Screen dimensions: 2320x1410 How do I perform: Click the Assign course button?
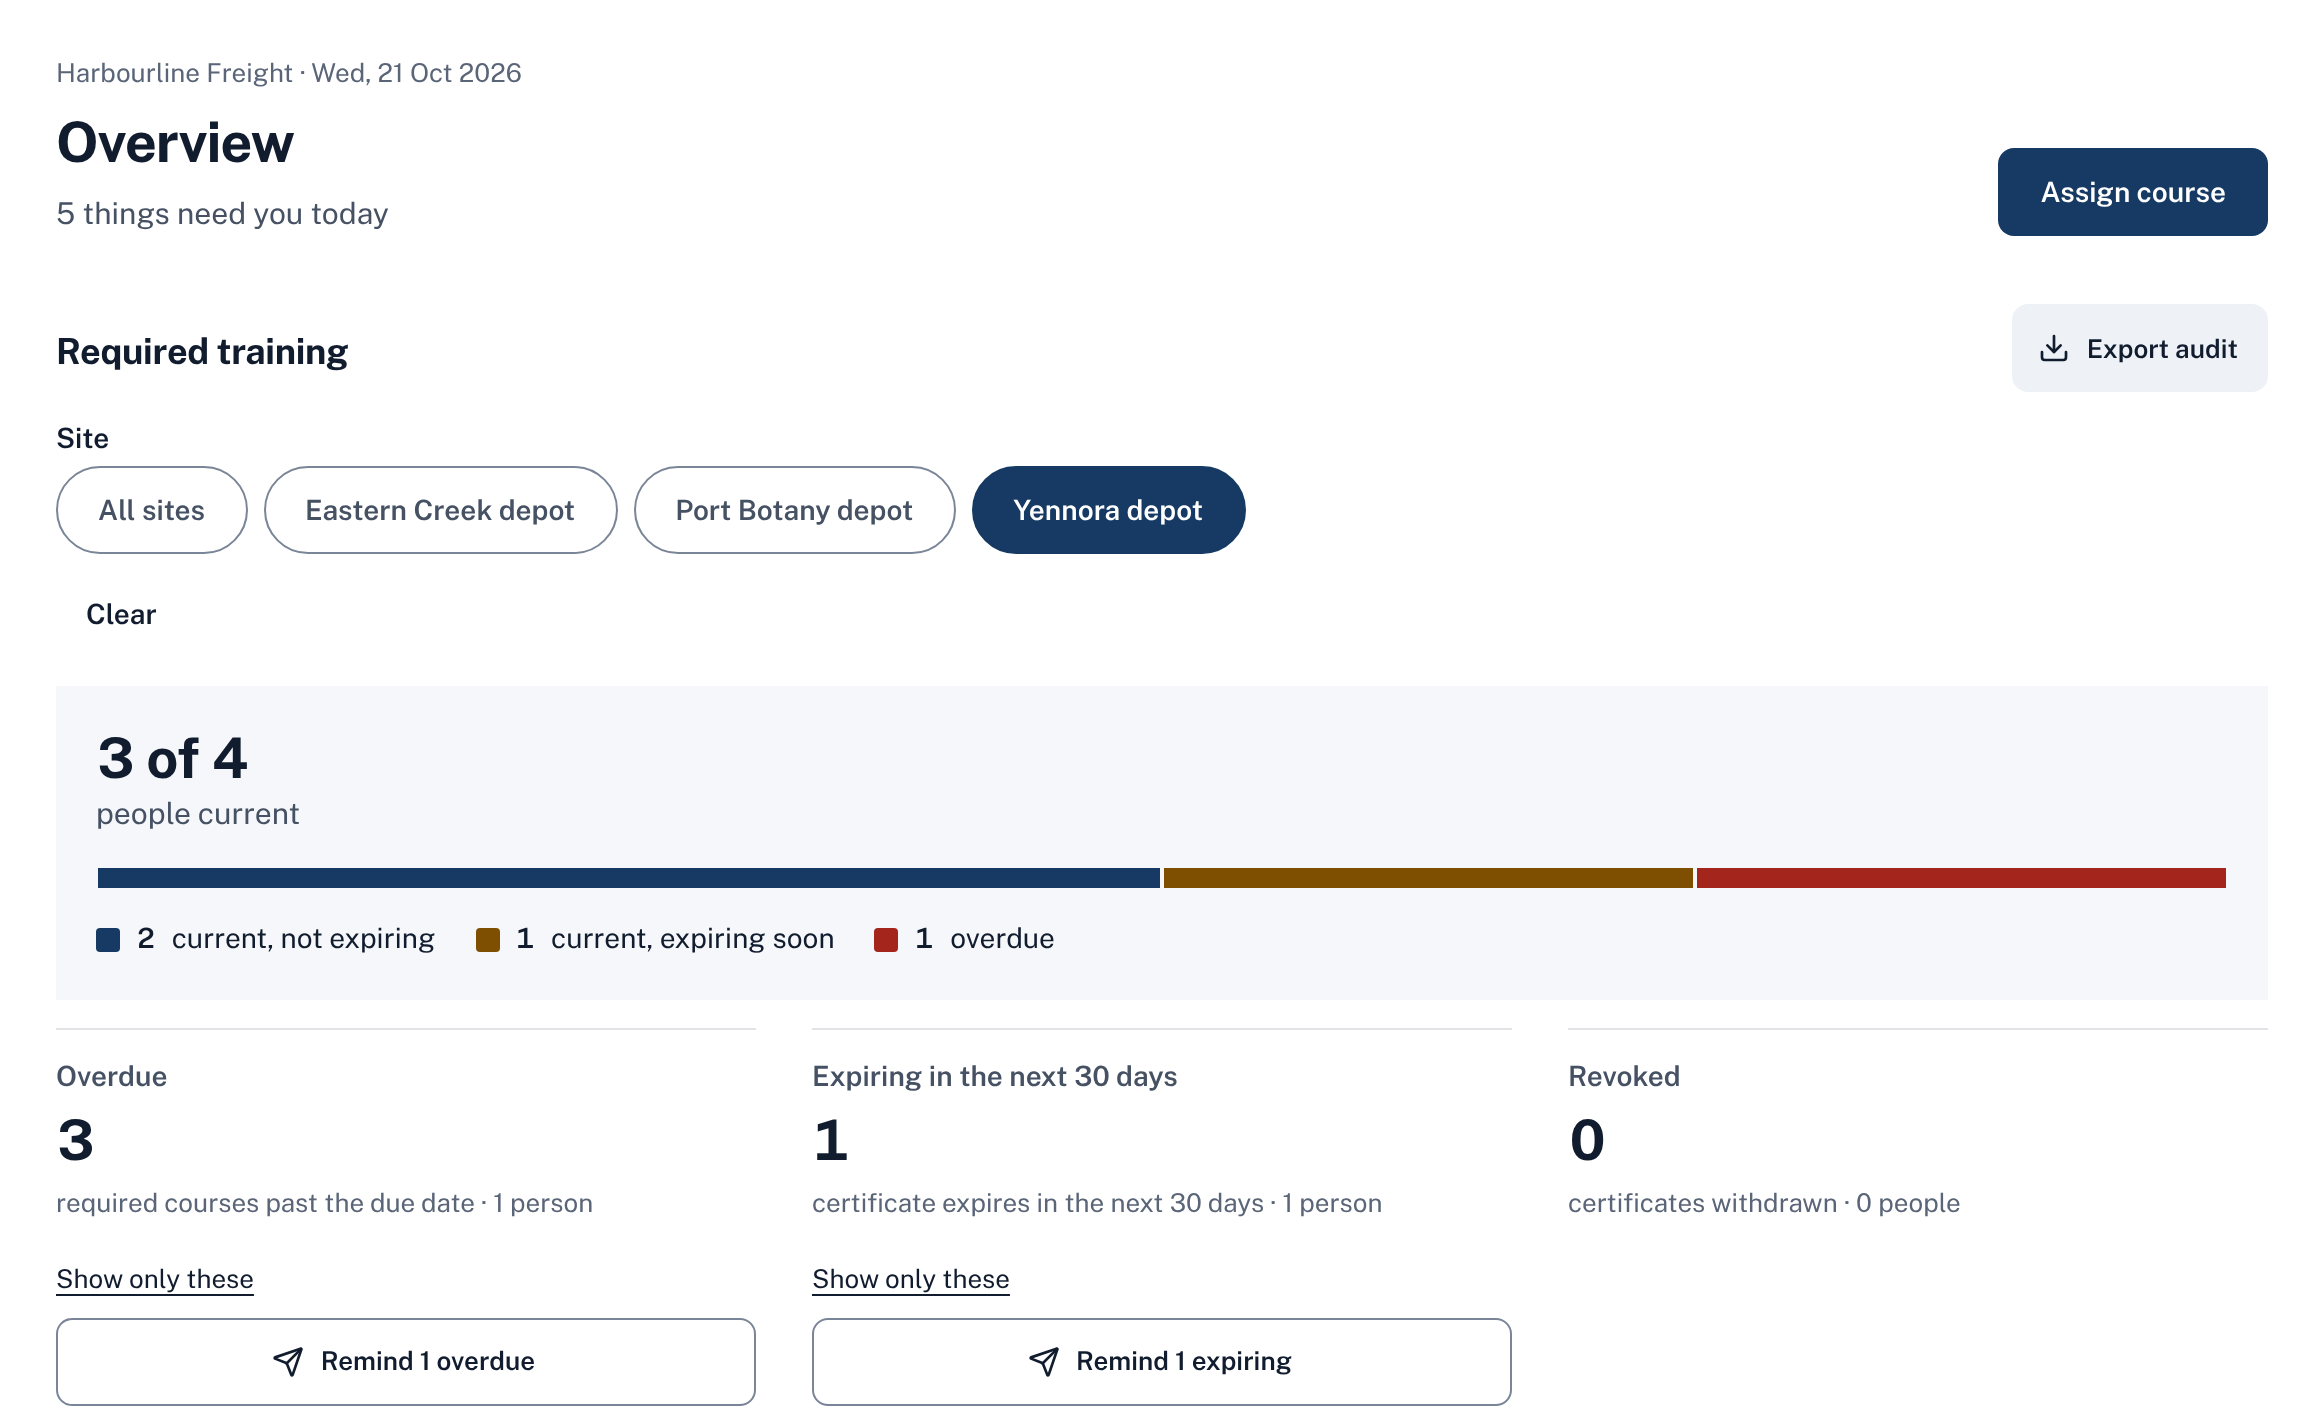(x=2132, y=192)
